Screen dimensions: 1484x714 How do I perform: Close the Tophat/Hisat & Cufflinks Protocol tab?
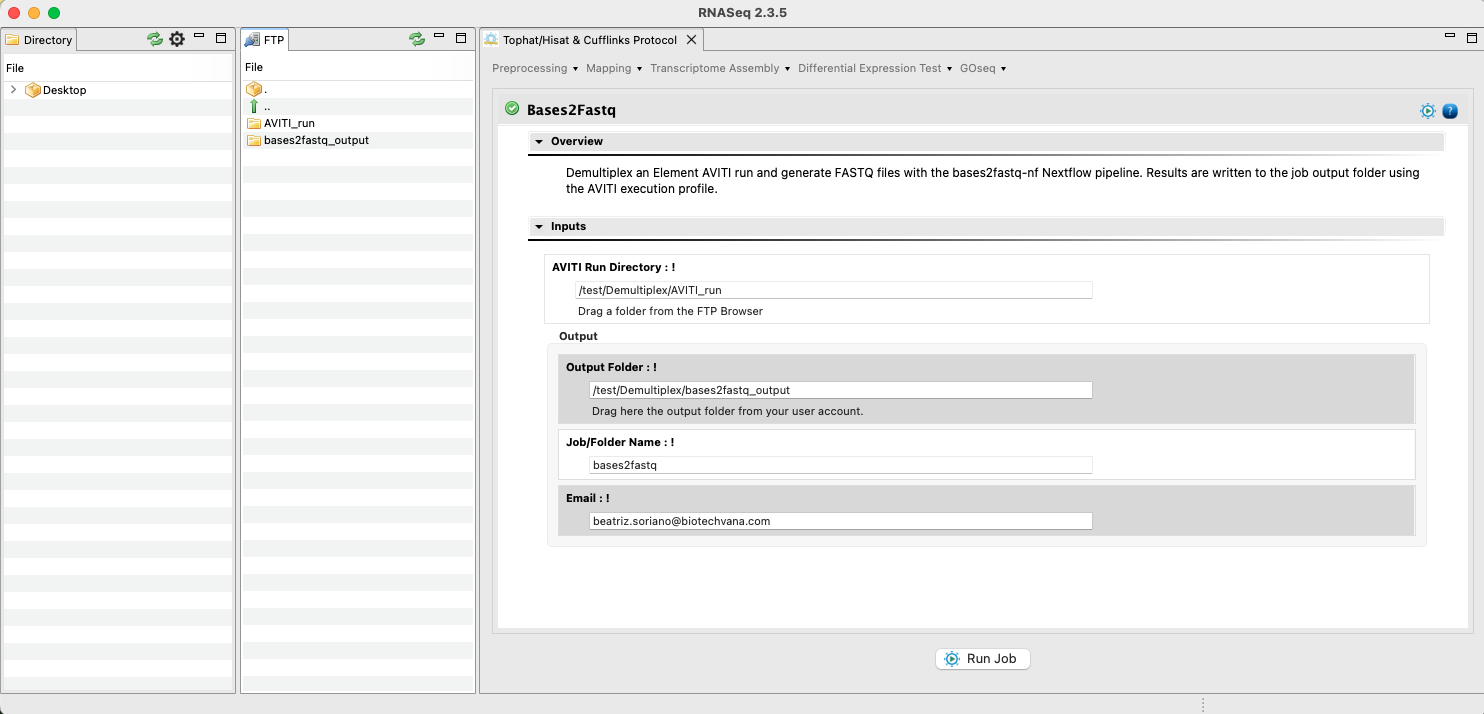pyautogui.click(x=691, y=40)
